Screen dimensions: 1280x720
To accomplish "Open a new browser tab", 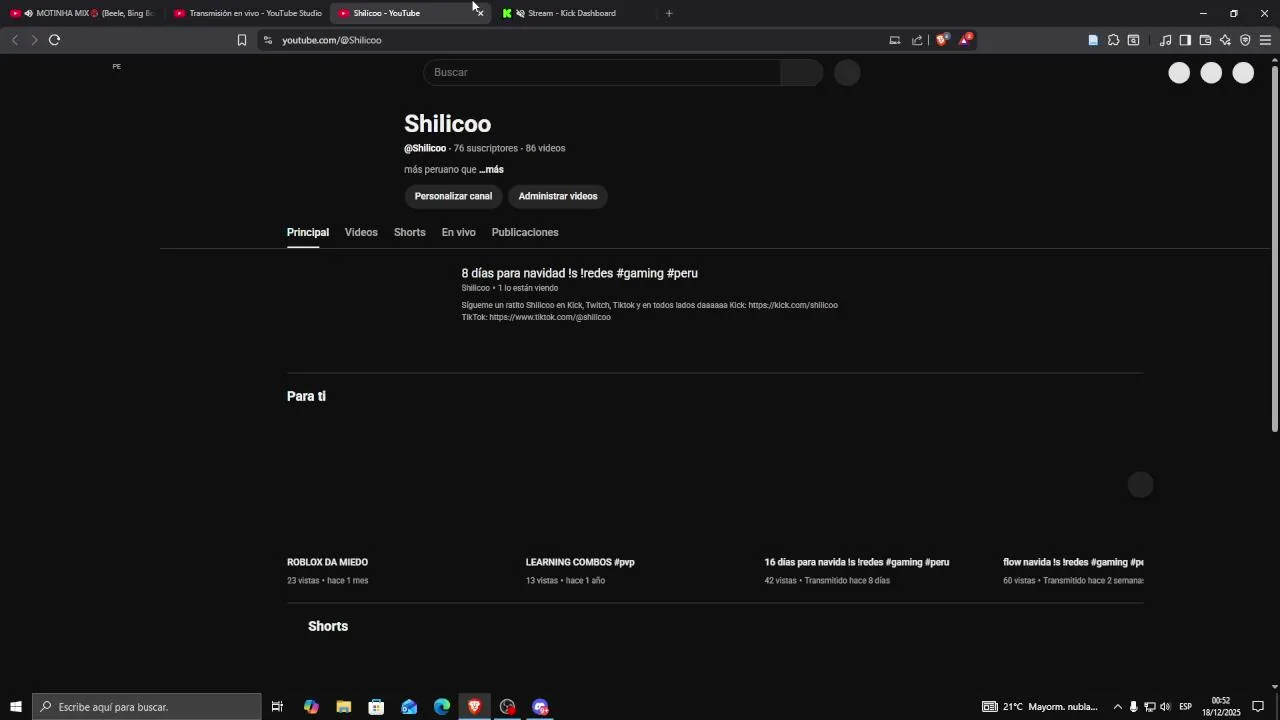I will pyautogui.click(x=669, y=13).
